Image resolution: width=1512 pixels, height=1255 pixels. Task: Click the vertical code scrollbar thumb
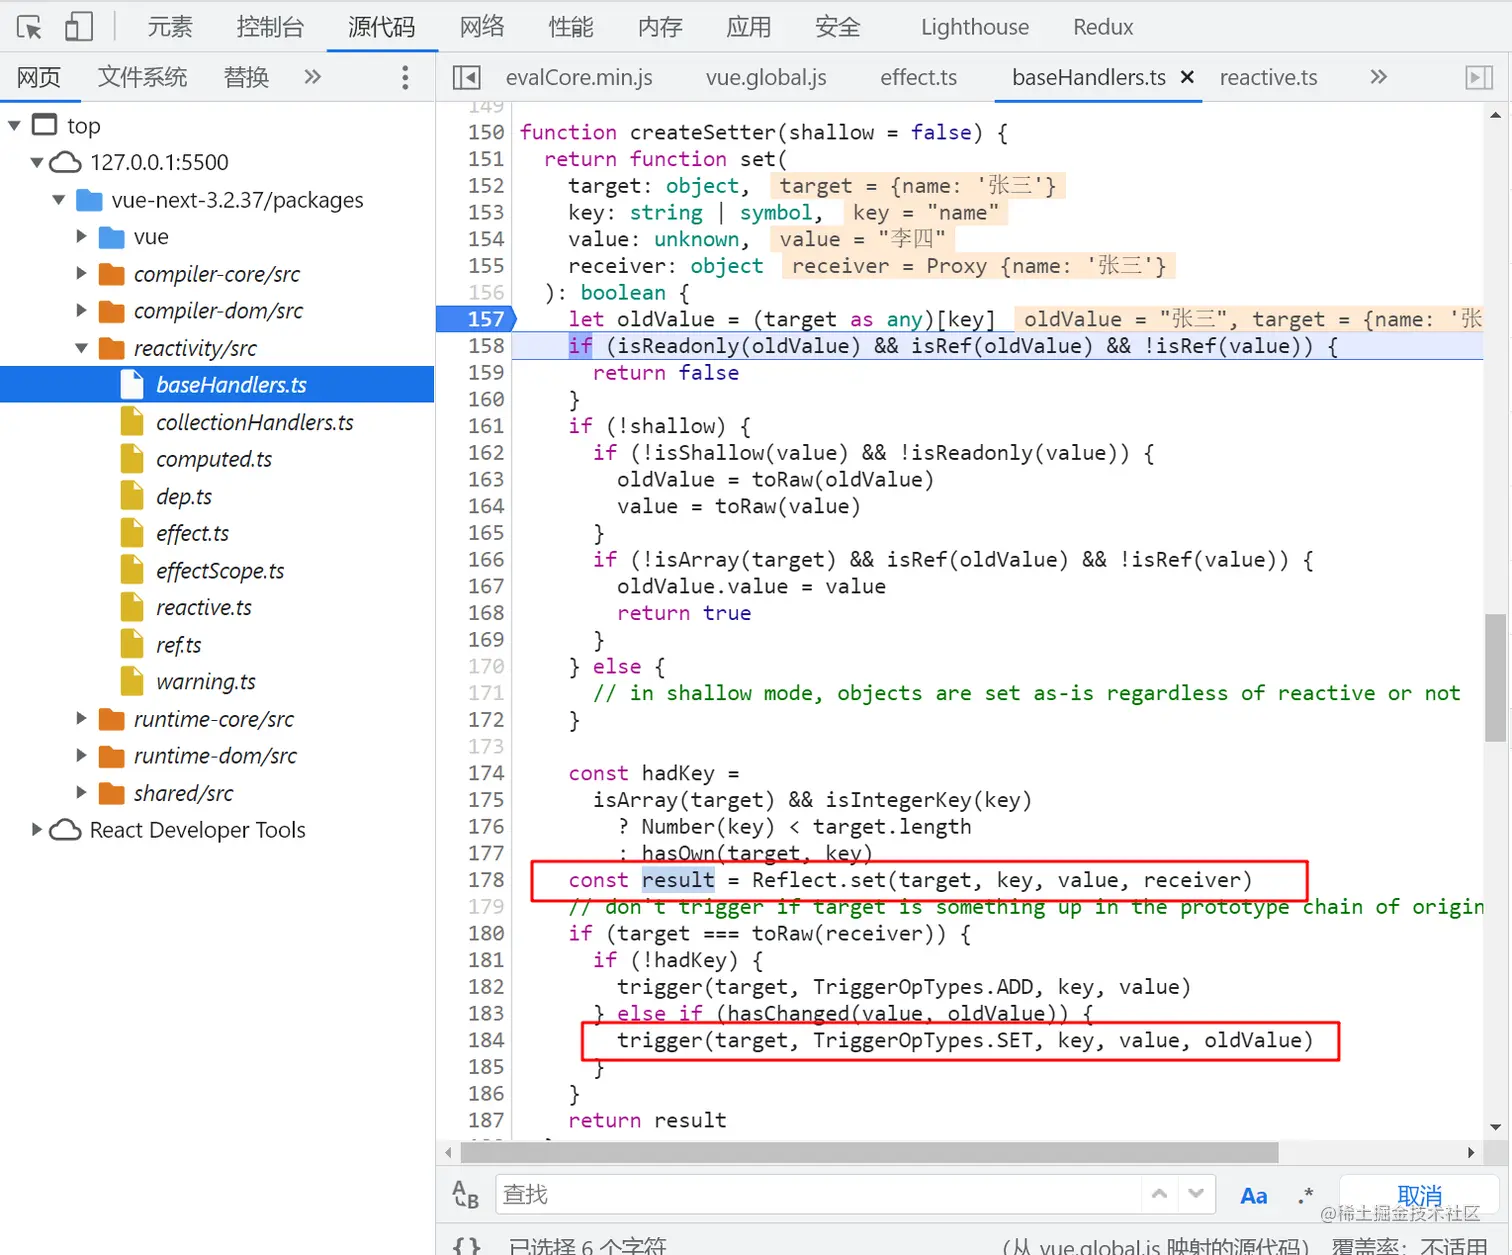click(x=1495, y=678)
